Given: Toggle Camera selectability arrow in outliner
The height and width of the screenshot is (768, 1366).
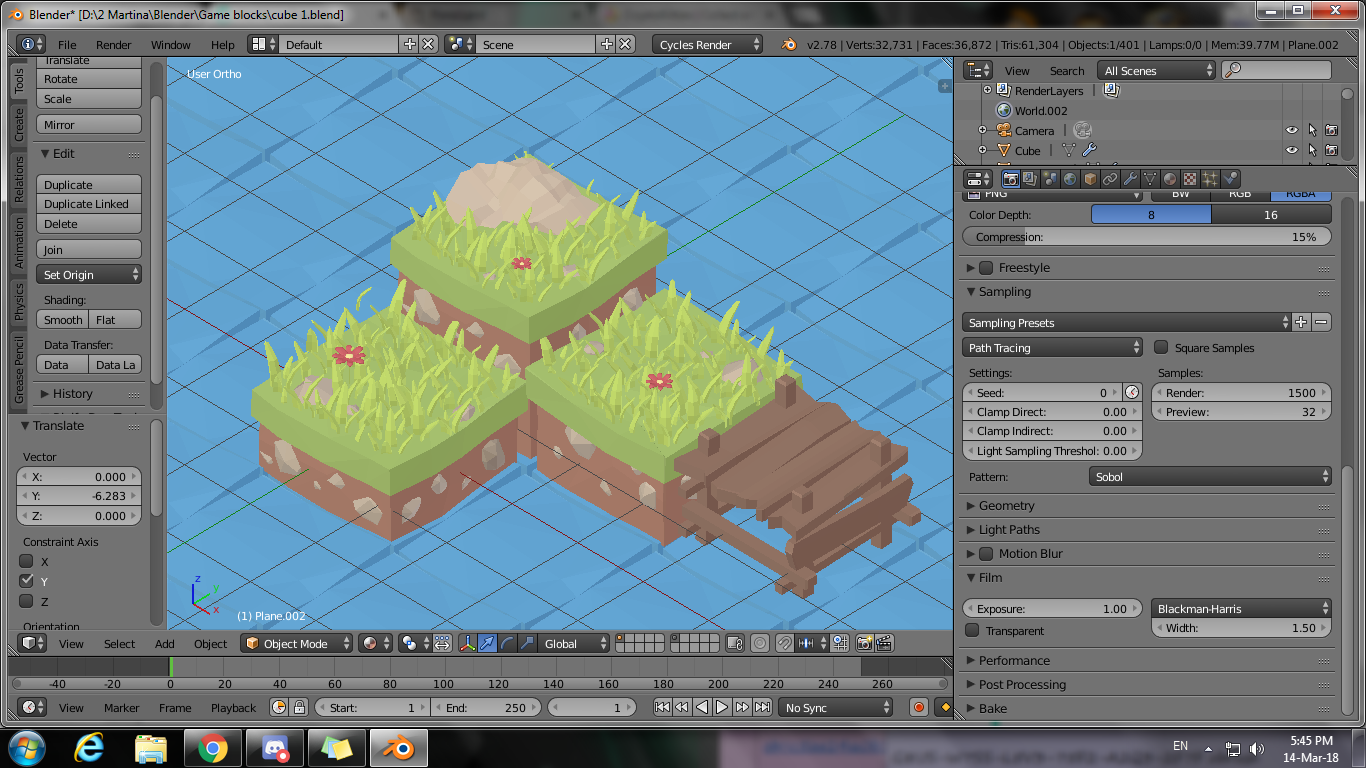Looking at the screenshot, I should pyautogui.click(x=1312, y=131).
